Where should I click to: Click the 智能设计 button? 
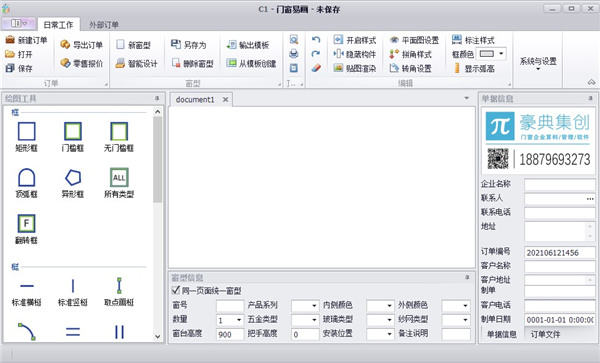point(137,63)
